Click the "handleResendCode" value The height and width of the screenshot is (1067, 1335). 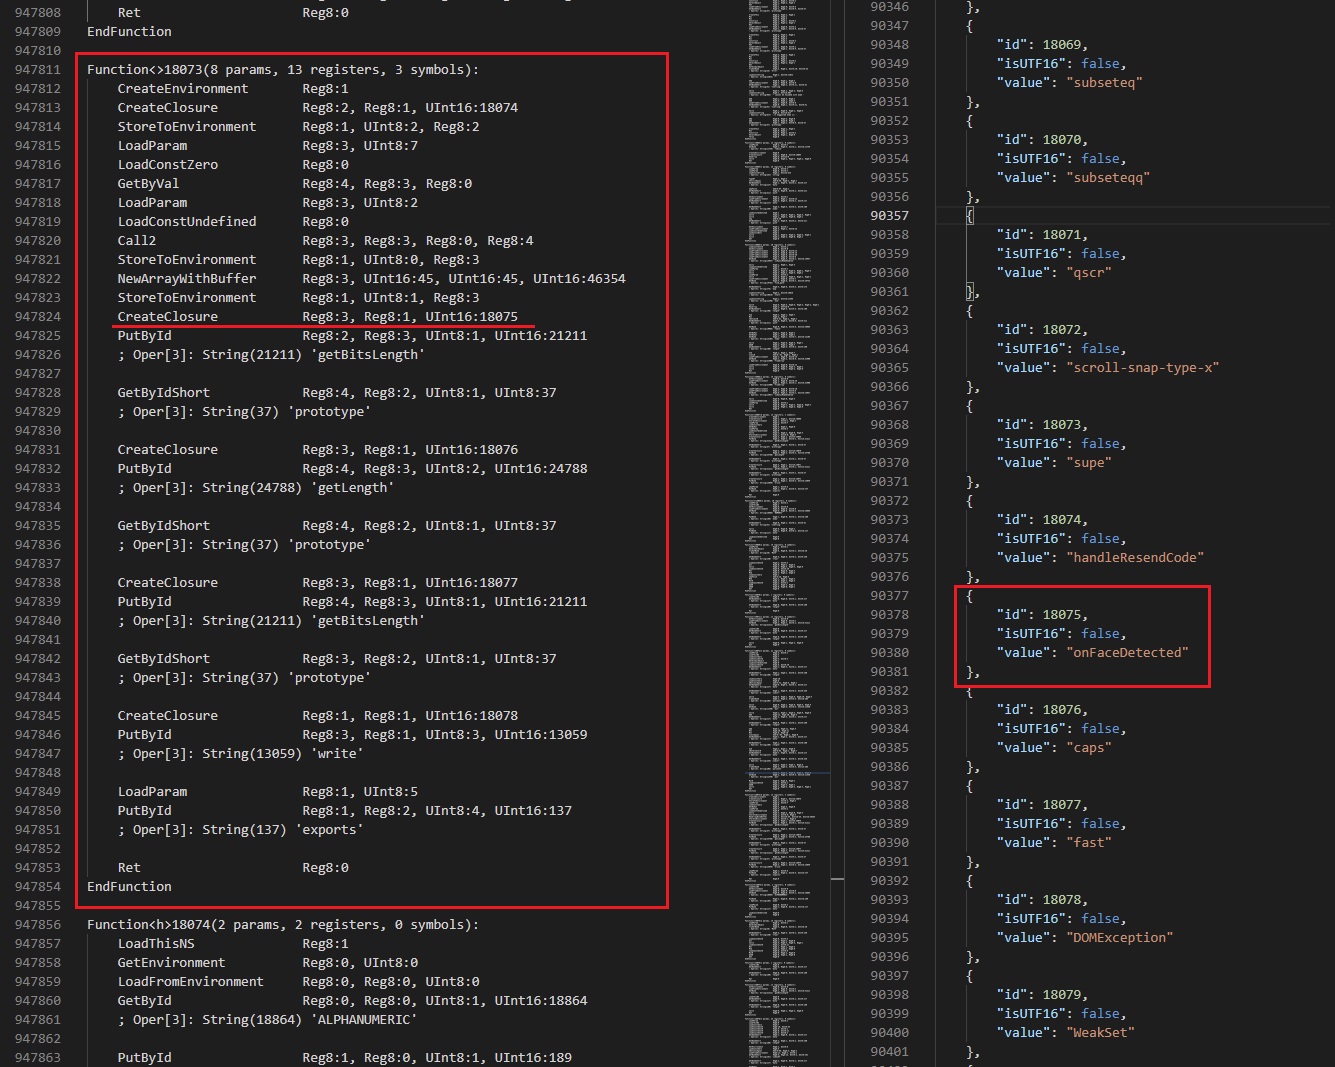point(1135,558)
